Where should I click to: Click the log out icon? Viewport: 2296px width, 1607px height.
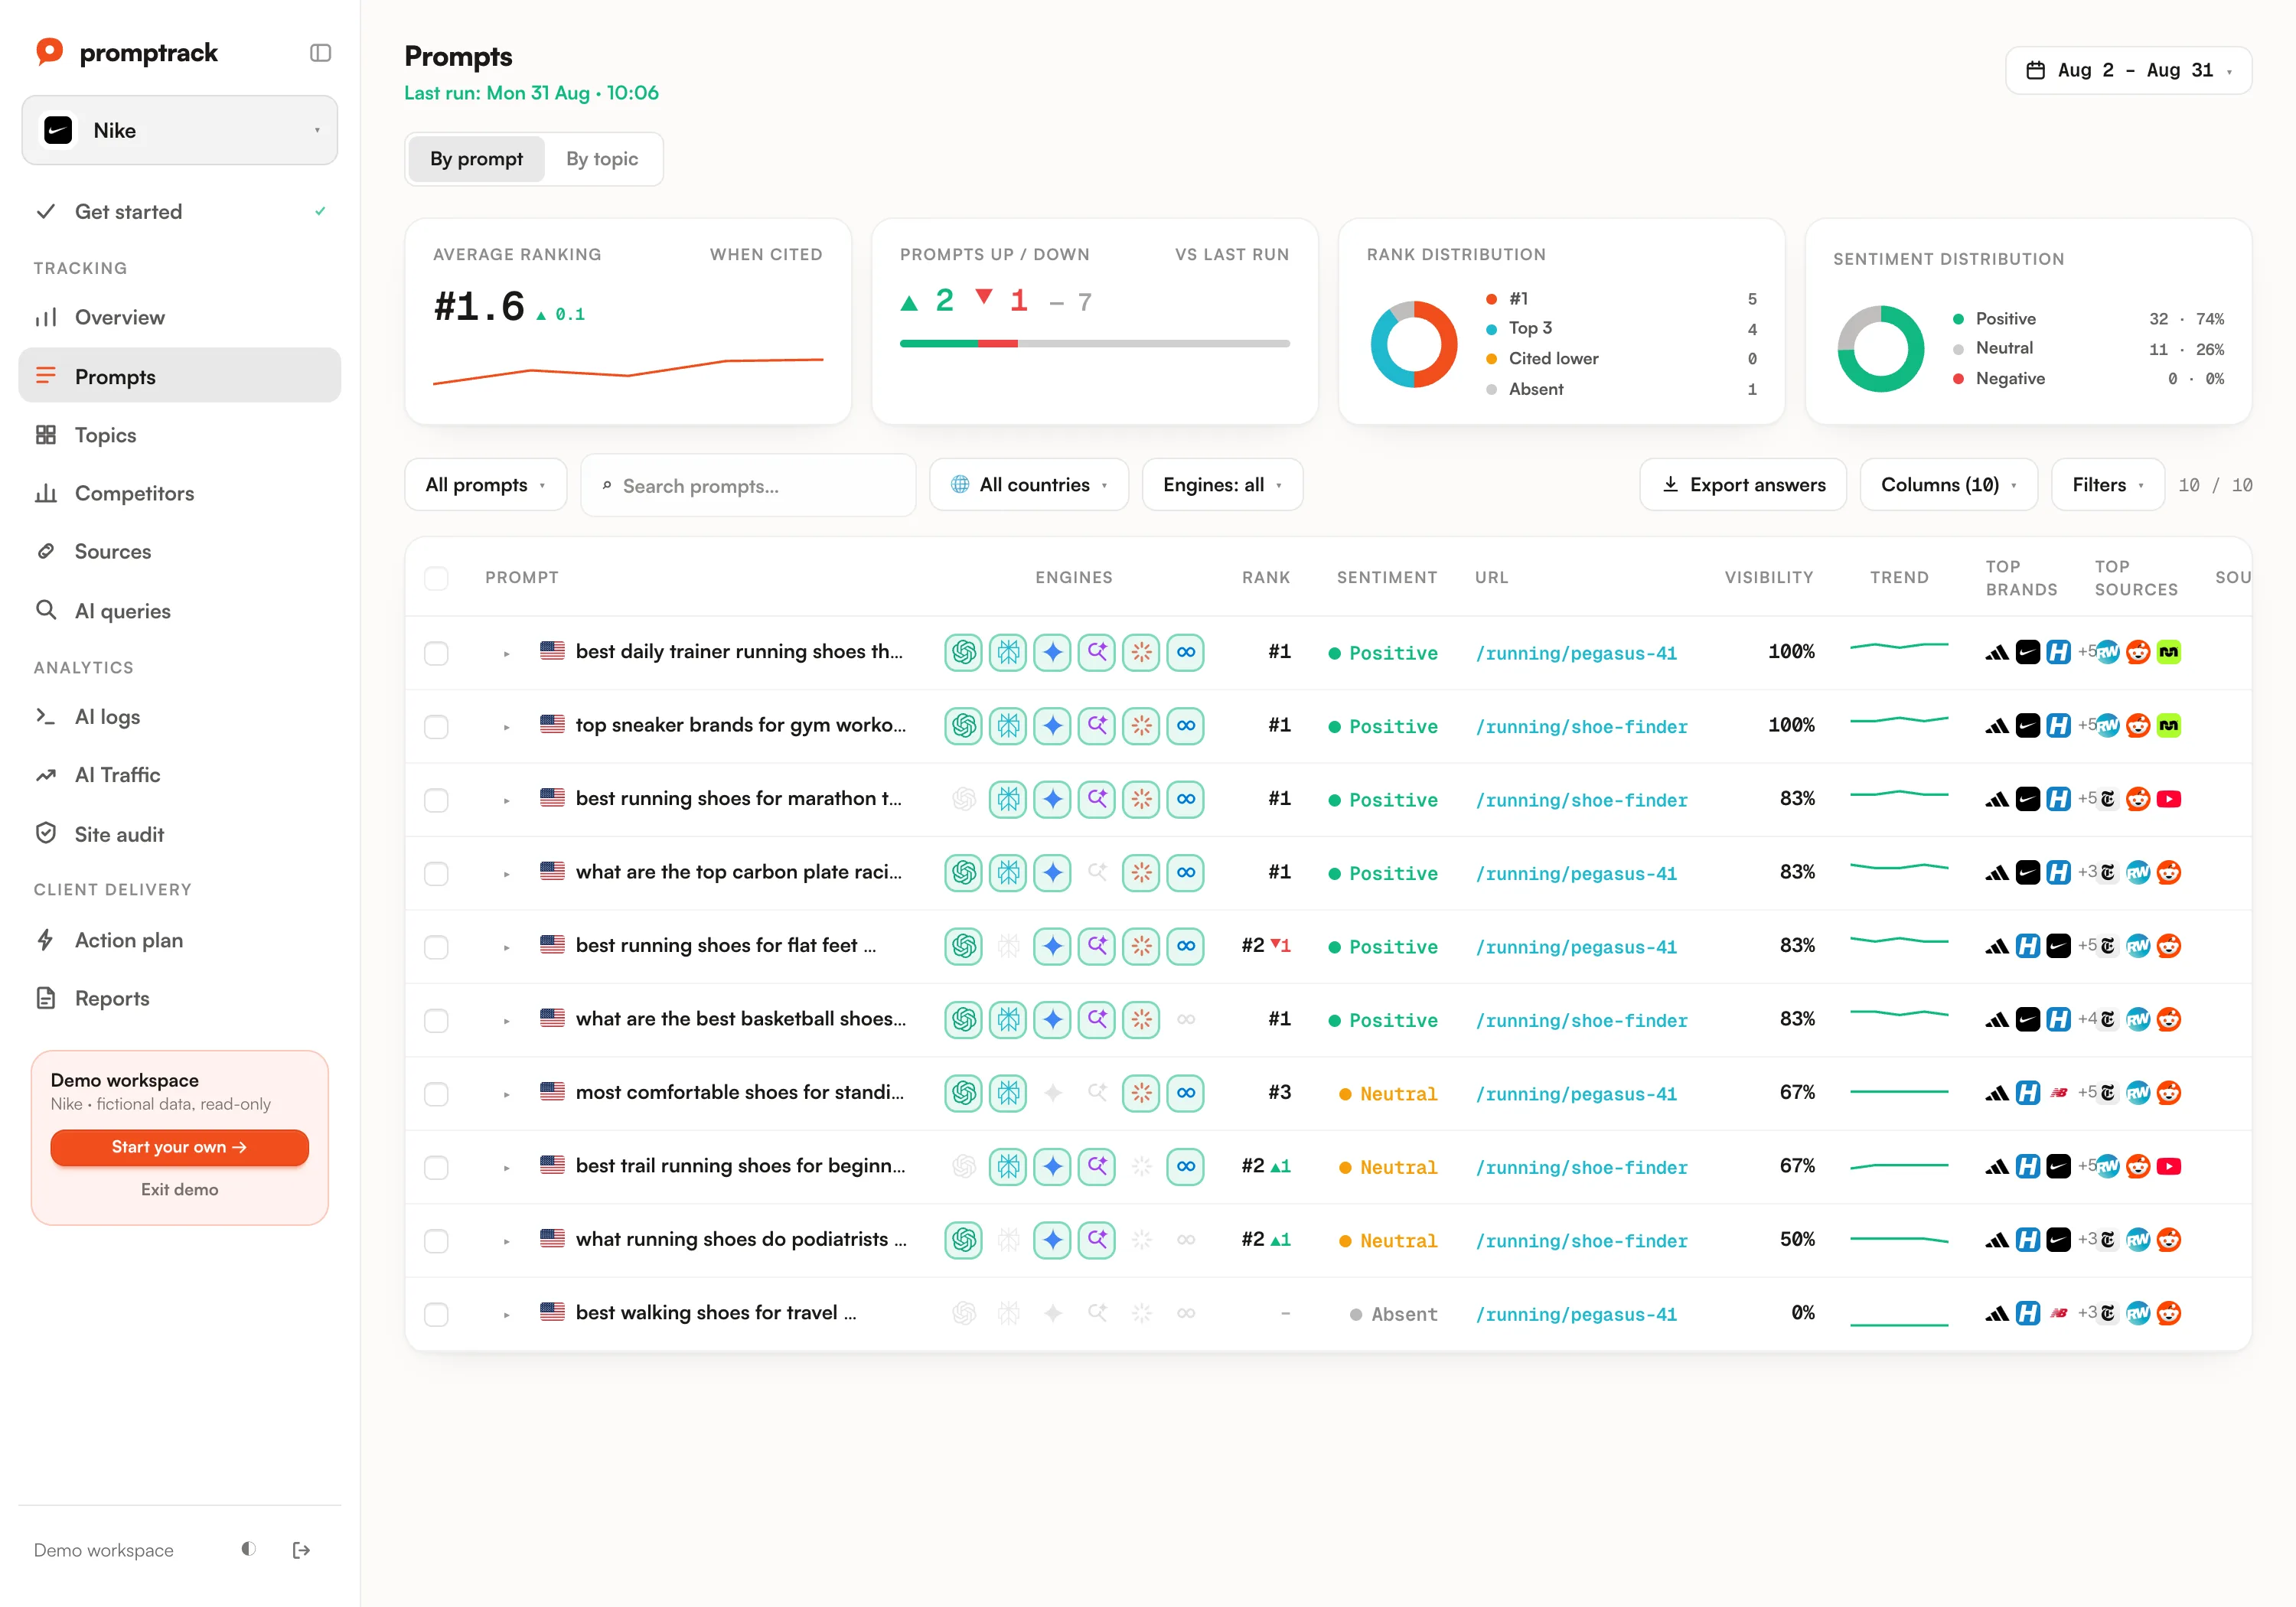click(x=301, y=1550)
